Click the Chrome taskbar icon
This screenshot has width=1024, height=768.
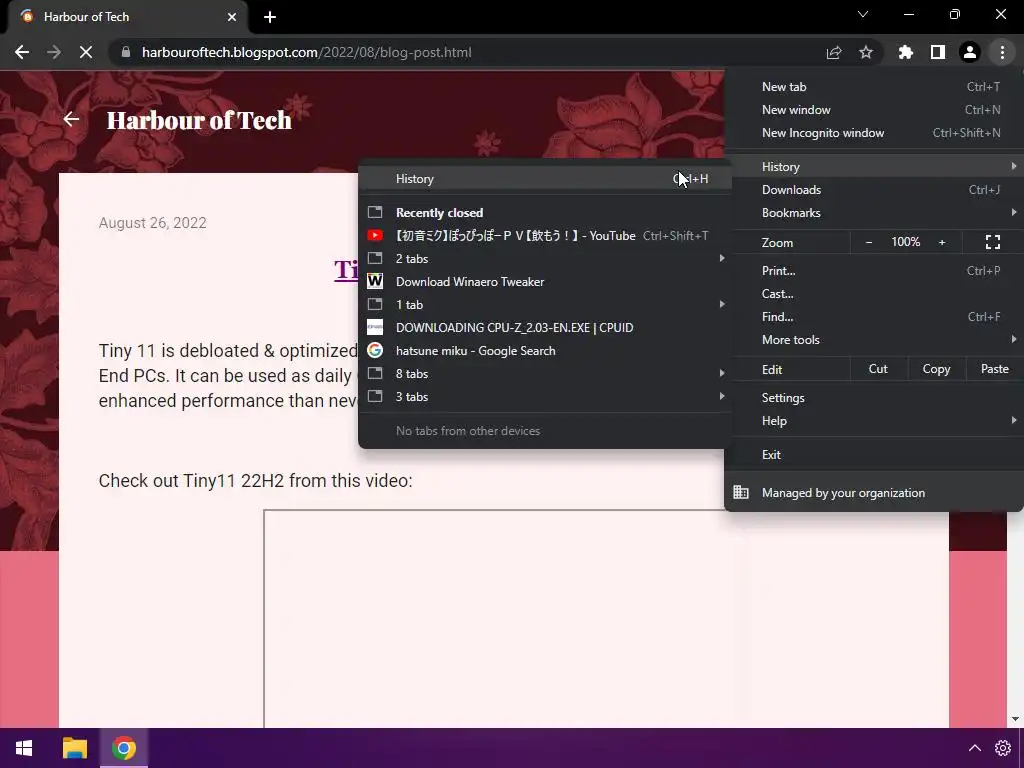click(x=123, y=748)
